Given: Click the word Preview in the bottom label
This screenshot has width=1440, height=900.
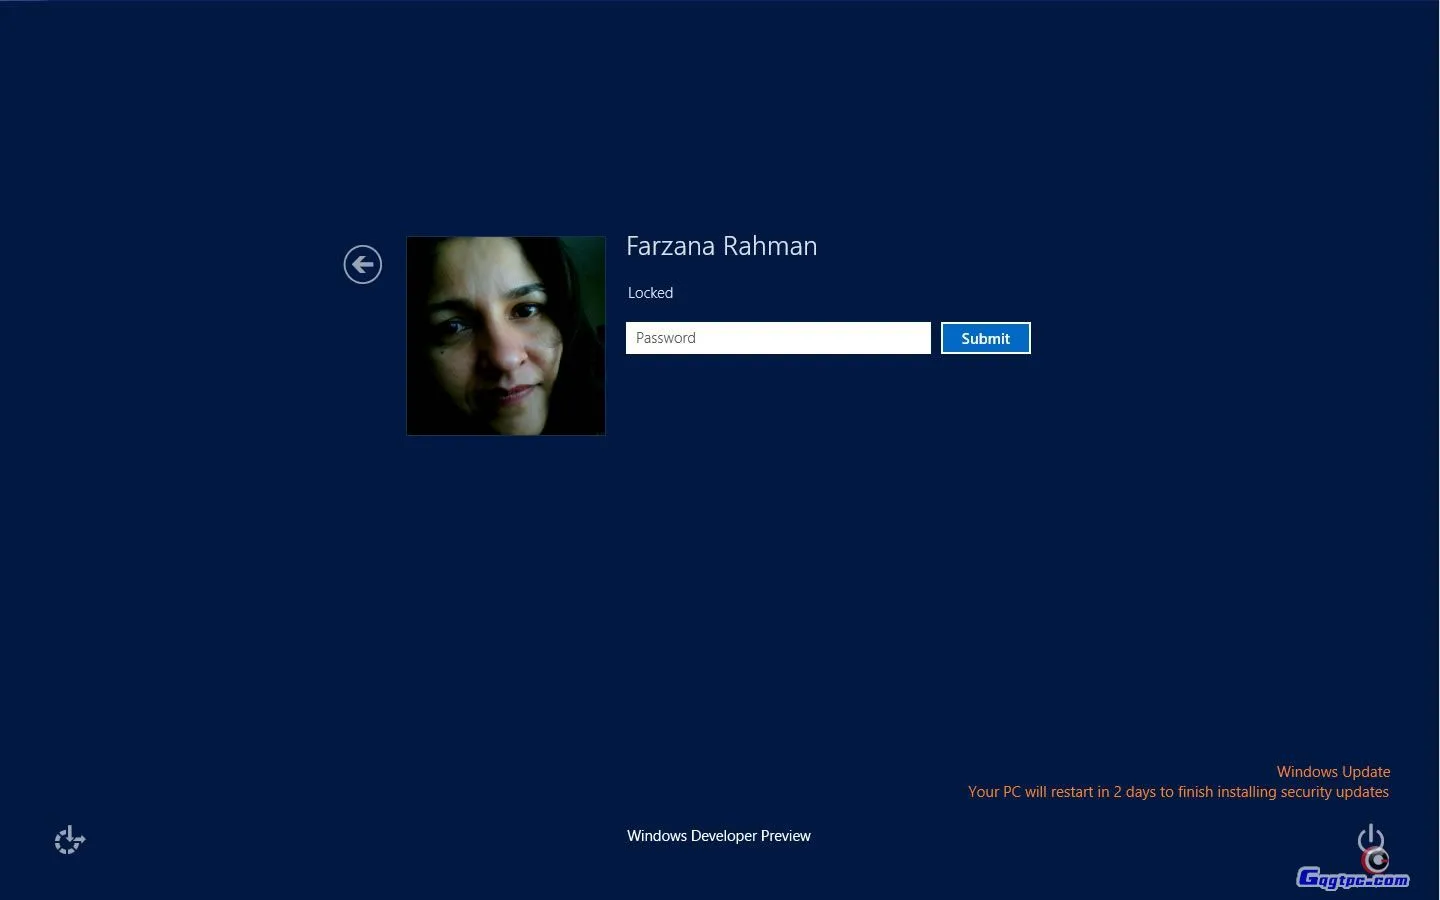Looking at the screenshot, I should click(x=784, y=836).
